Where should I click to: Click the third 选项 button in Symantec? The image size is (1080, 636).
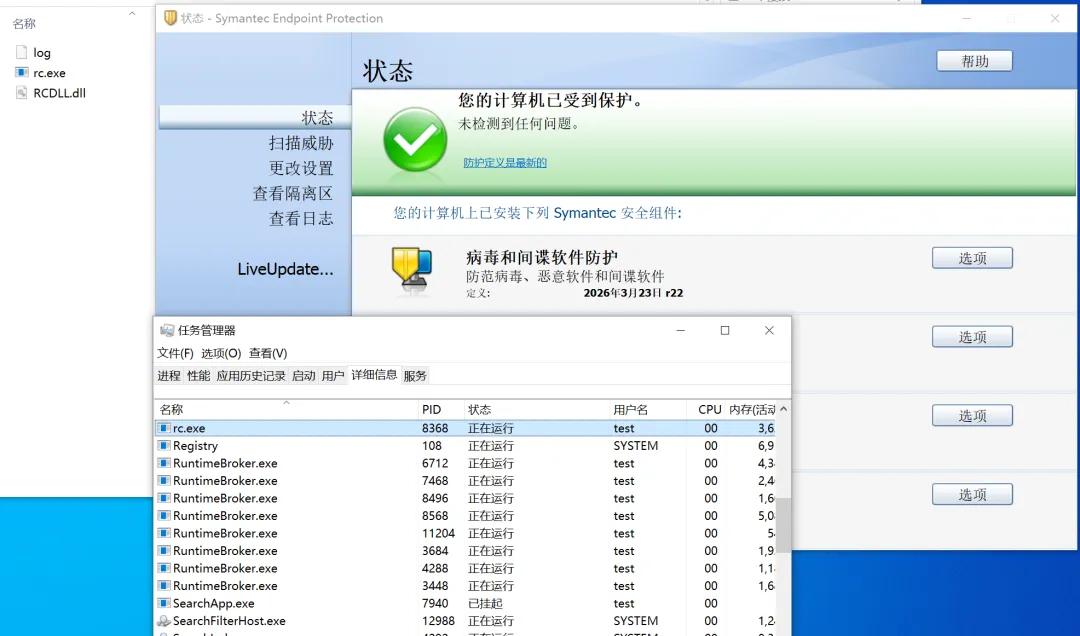pos(973,416)
